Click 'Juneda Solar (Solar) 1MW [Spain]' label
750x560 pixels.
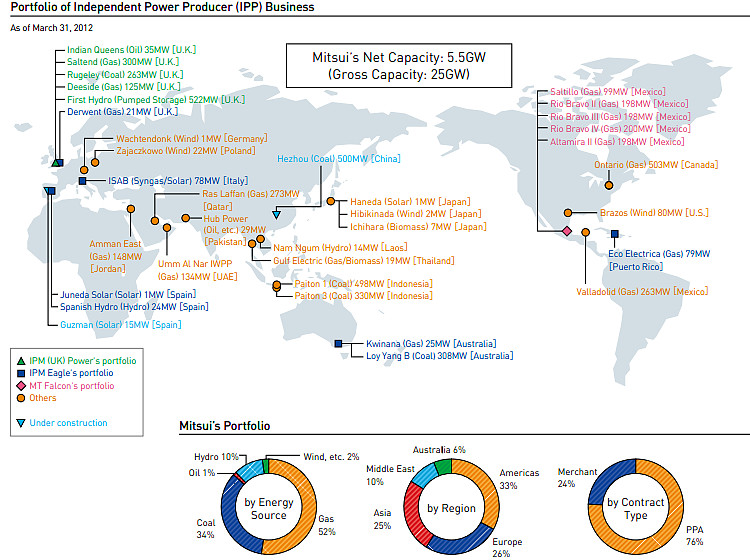(x=128, y=295)
